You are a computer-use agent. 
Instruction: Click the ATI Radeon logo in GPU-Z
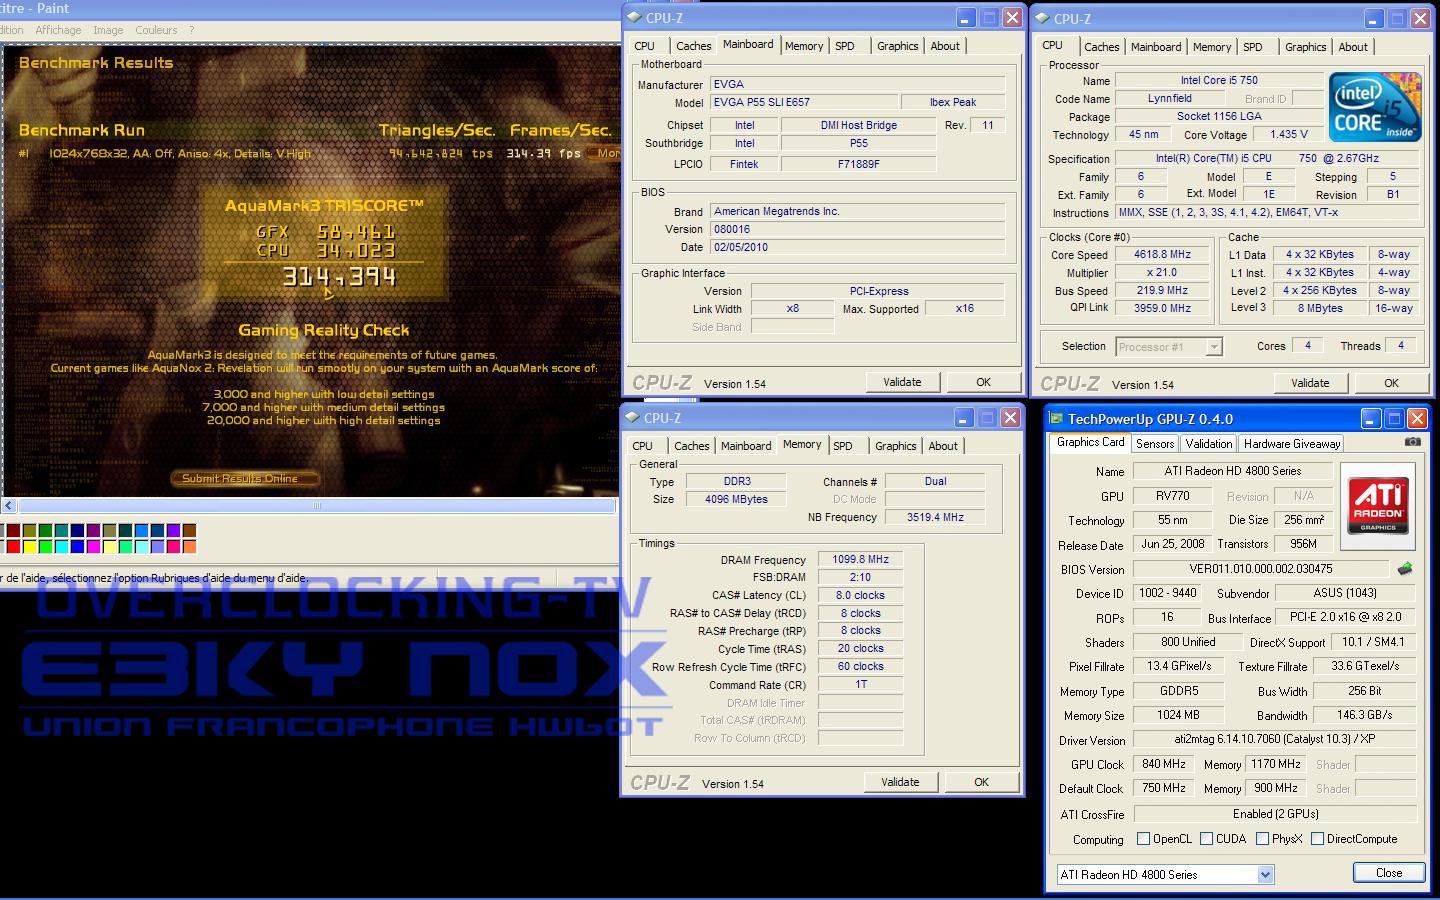[x=1378, y=505]
